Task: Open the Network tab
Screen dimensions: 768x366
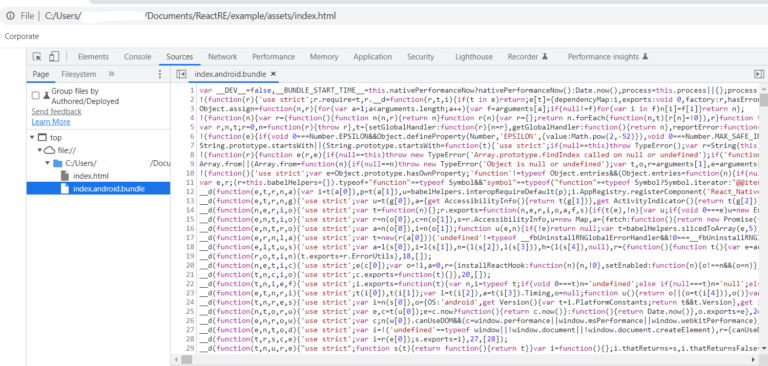Action: tap(222, 57)
